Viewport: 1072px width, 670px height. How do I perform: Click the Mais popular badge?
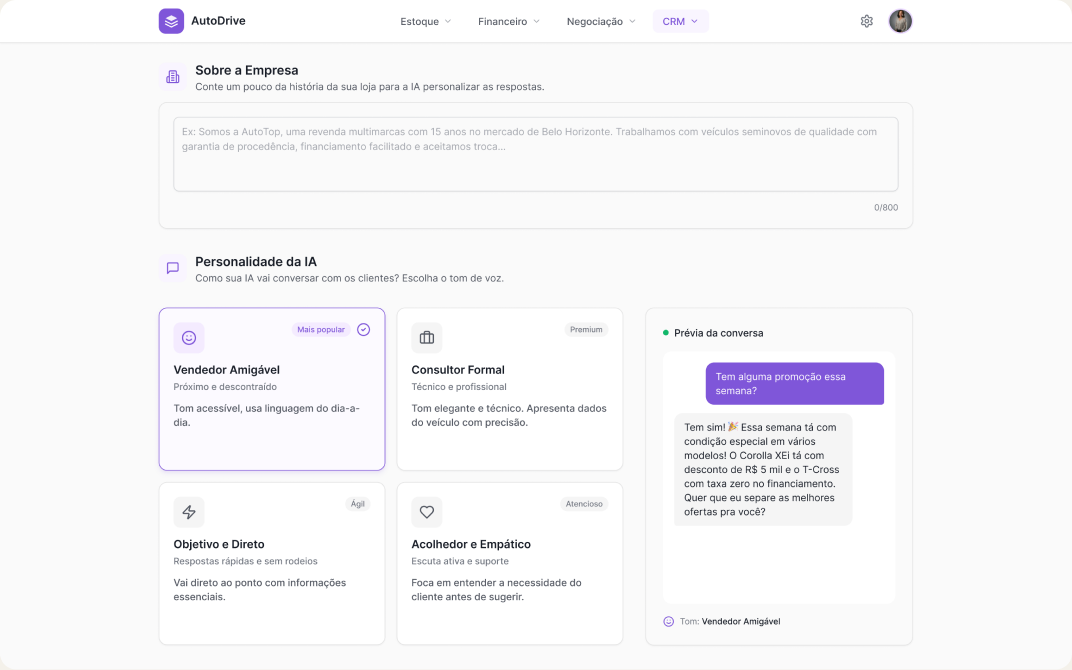pos(321,330)
